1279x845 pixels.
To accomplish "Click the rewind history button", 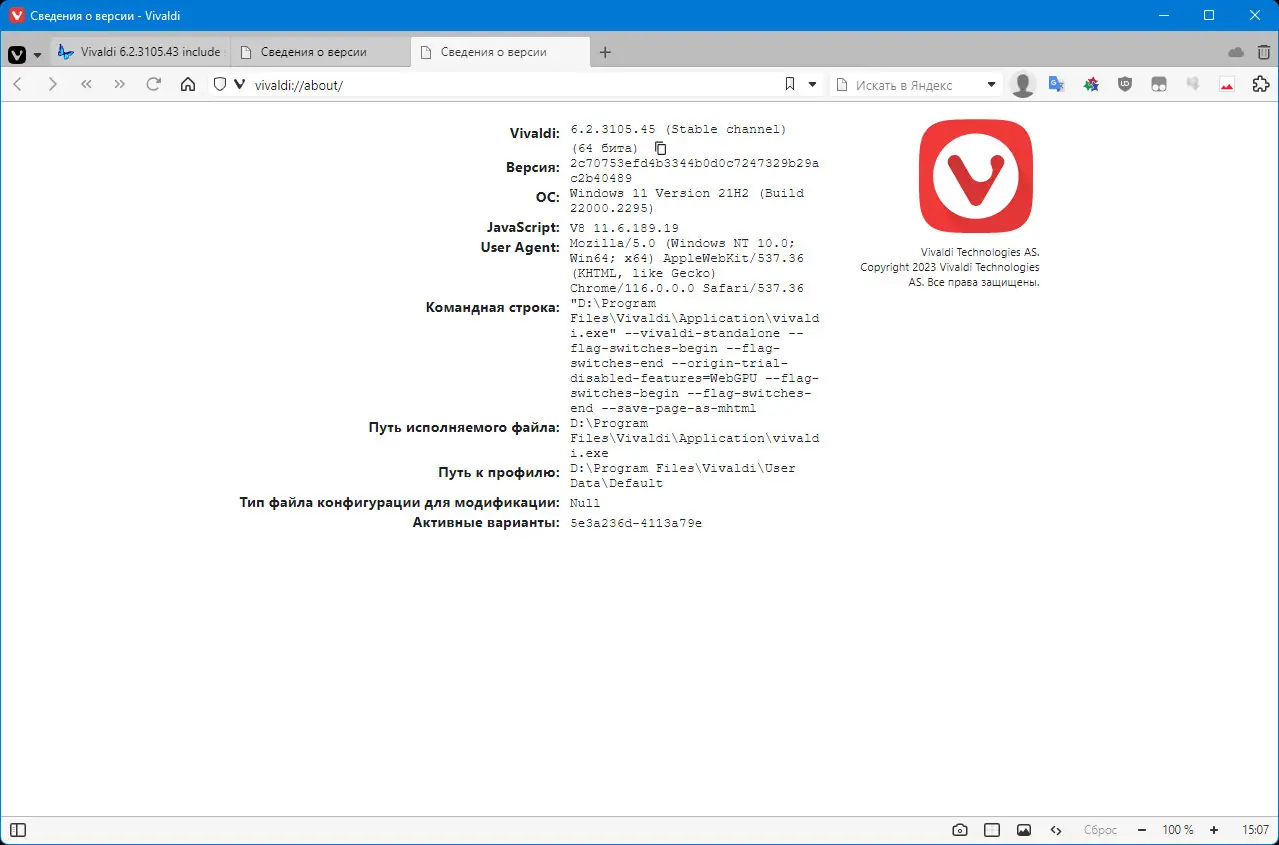I will [86, 85].
